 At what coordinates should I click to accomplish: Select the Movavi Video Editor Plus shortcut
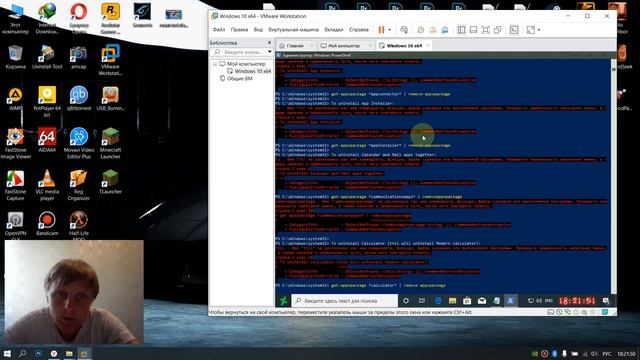click(x=79, y=144)
